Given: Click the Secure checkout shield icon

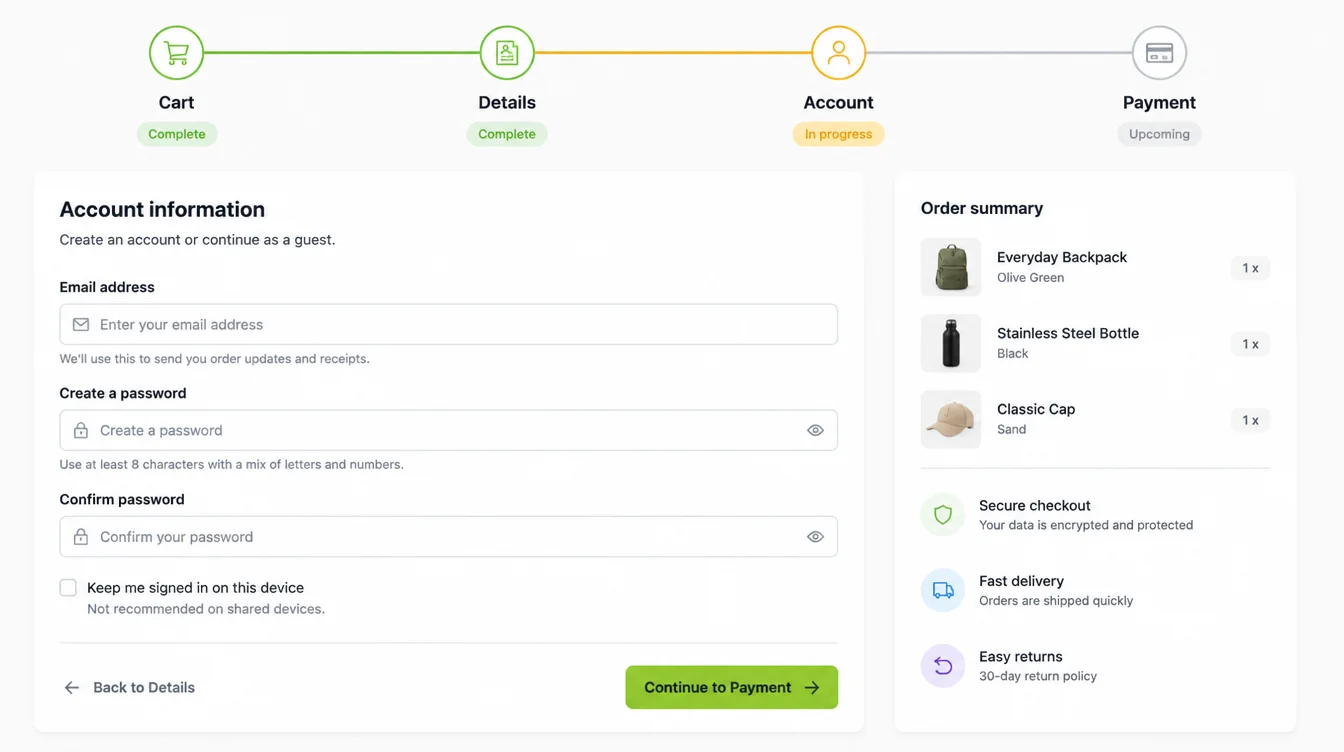Looking at the screenshot, I should (x=943, y=515).
